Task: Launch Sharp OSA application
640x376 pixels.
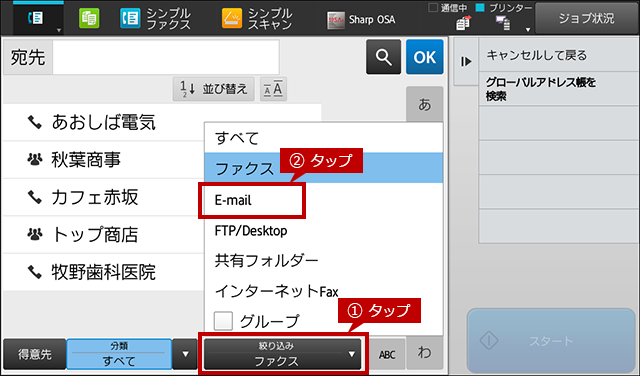Action: 361,19
